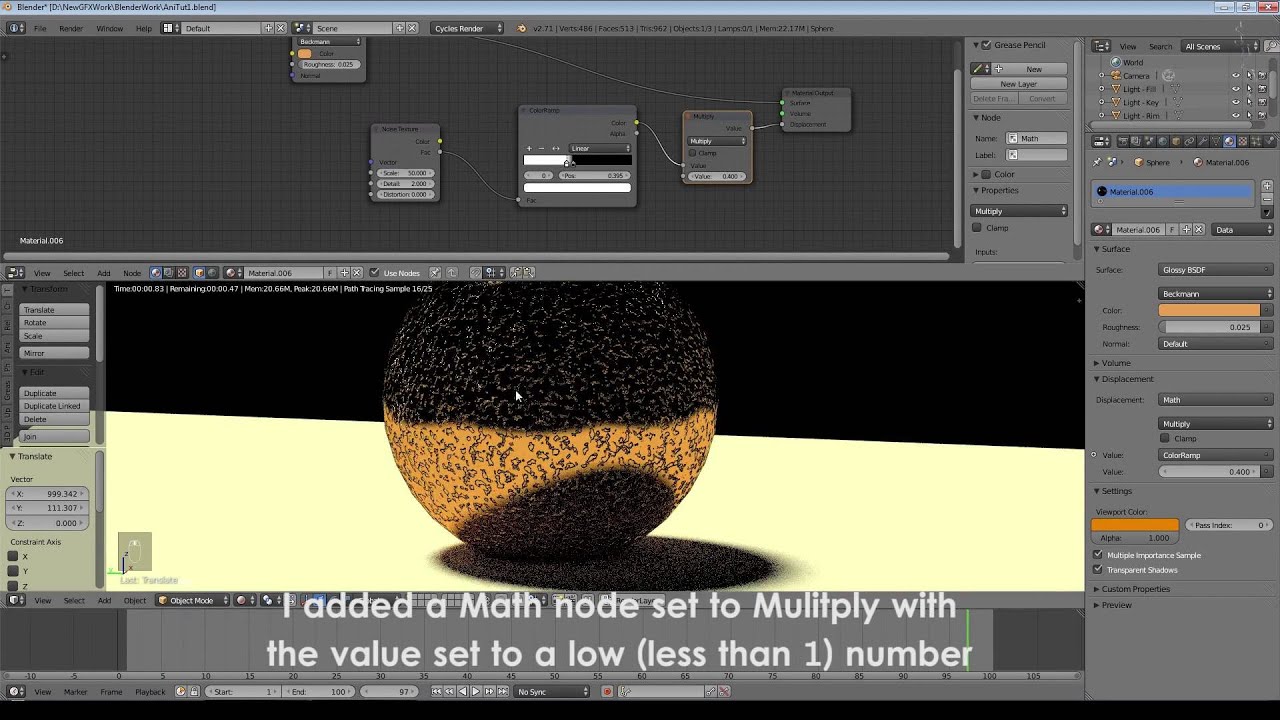Open the Node menu in node editor
Screen dimensions: 1280x720
point(132,273)
